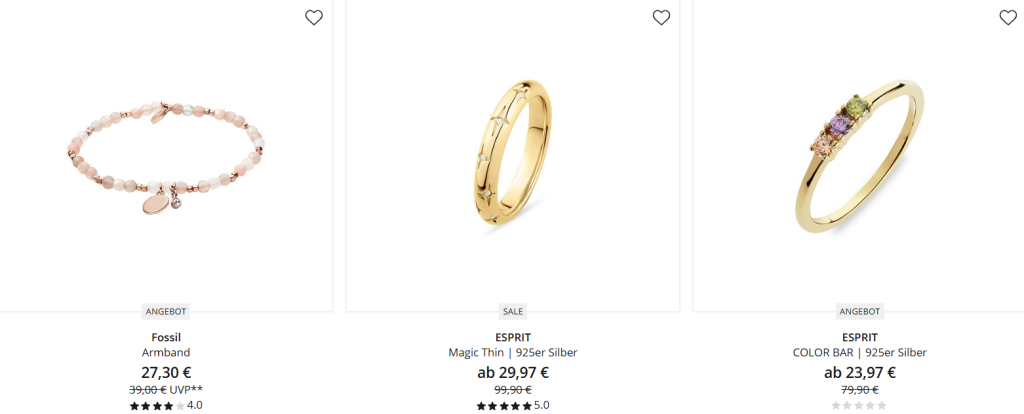
Task: Open COLOR BAR | 925er Silber title
Action: [x=859, y=353]
